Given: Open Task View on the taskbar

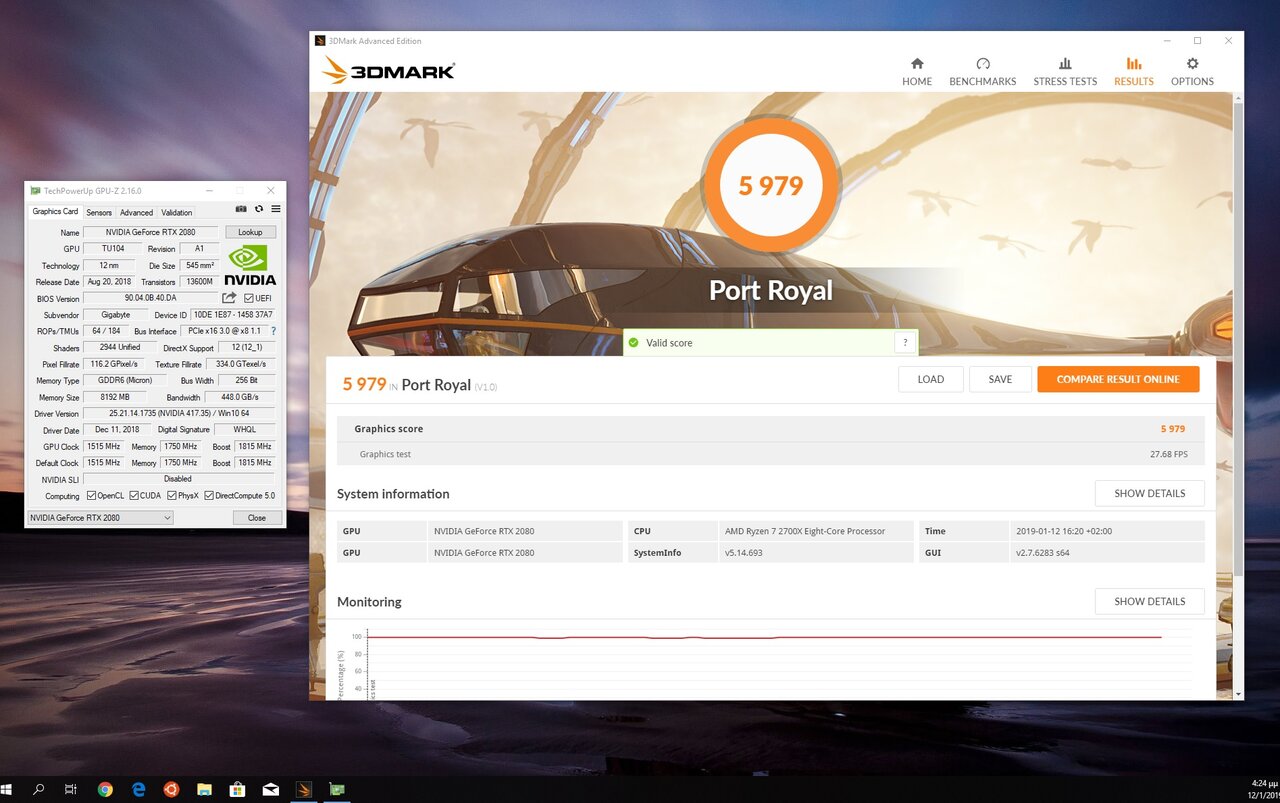Looking at the screenshot, I should click(x=70, y=789).
